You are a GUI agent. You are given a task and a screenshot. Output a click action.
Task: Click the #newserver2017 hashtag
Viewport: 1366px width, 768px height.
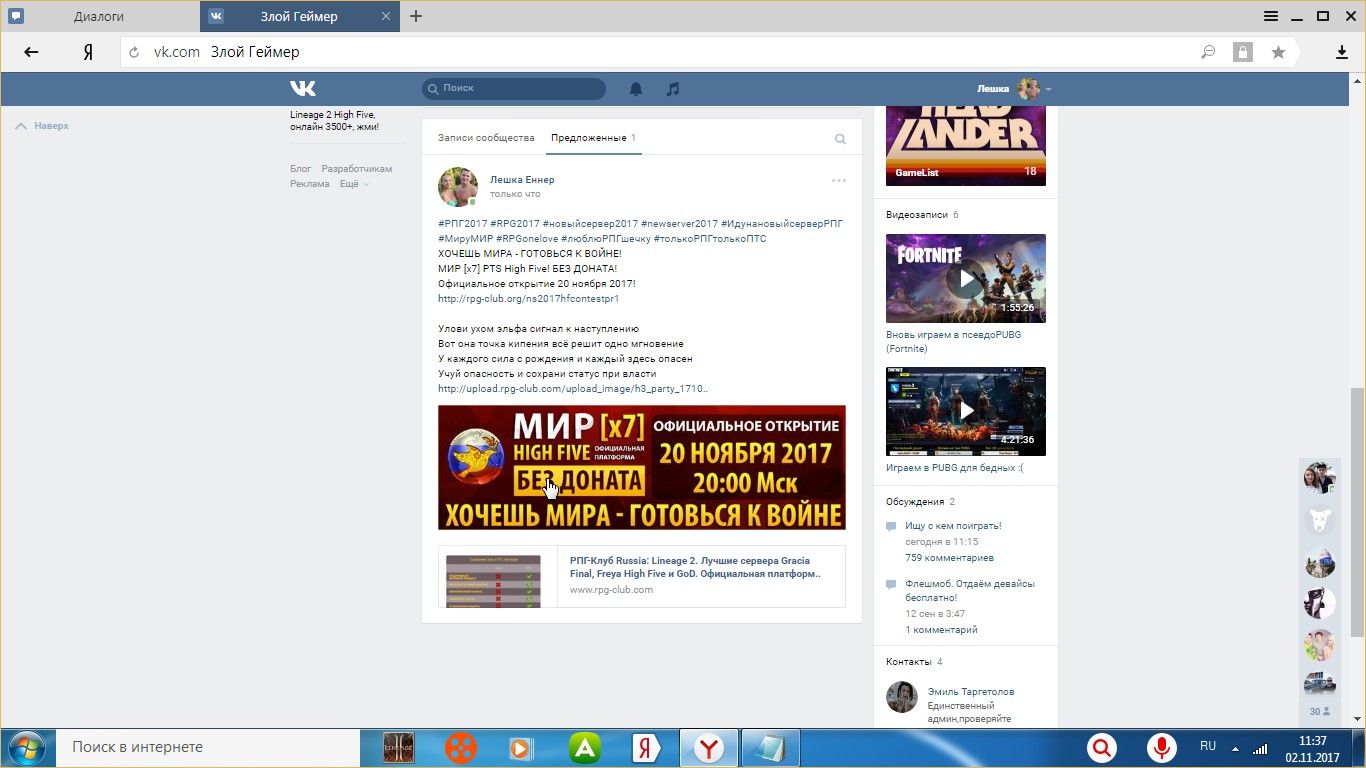point(679,224)
